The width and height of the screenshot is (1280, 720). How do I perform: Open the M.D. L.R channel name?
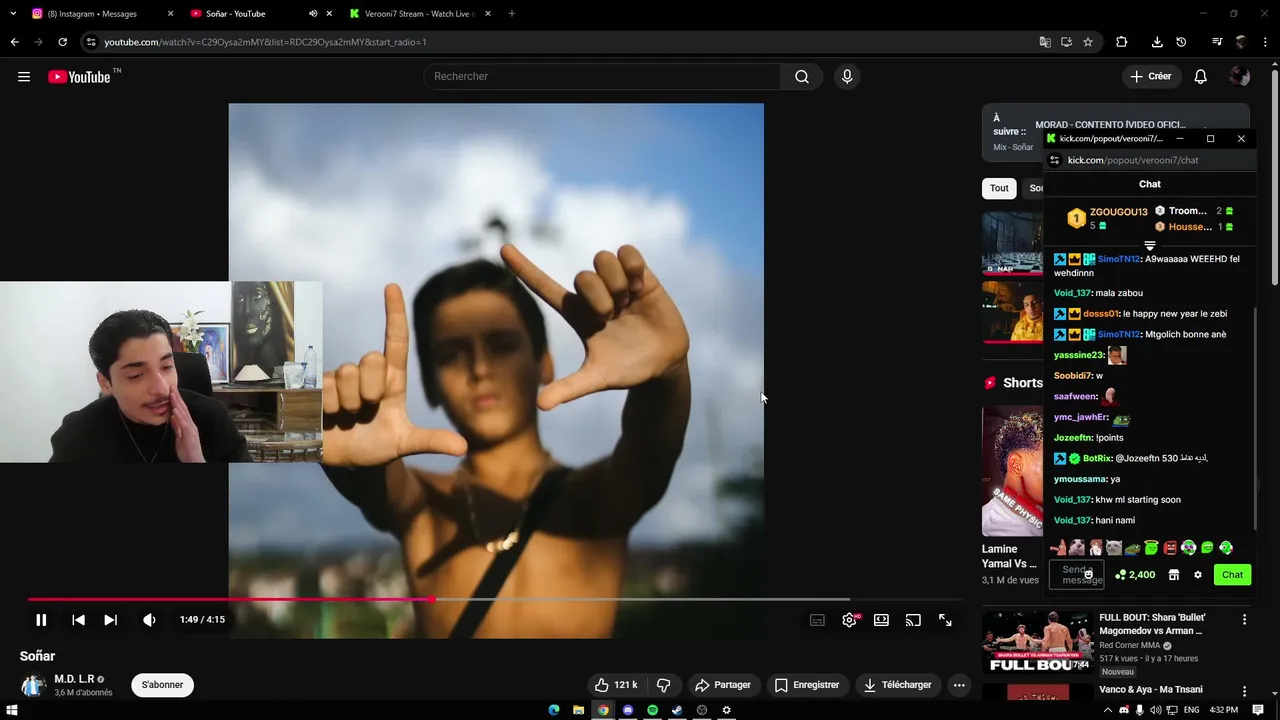coord(73,679)
